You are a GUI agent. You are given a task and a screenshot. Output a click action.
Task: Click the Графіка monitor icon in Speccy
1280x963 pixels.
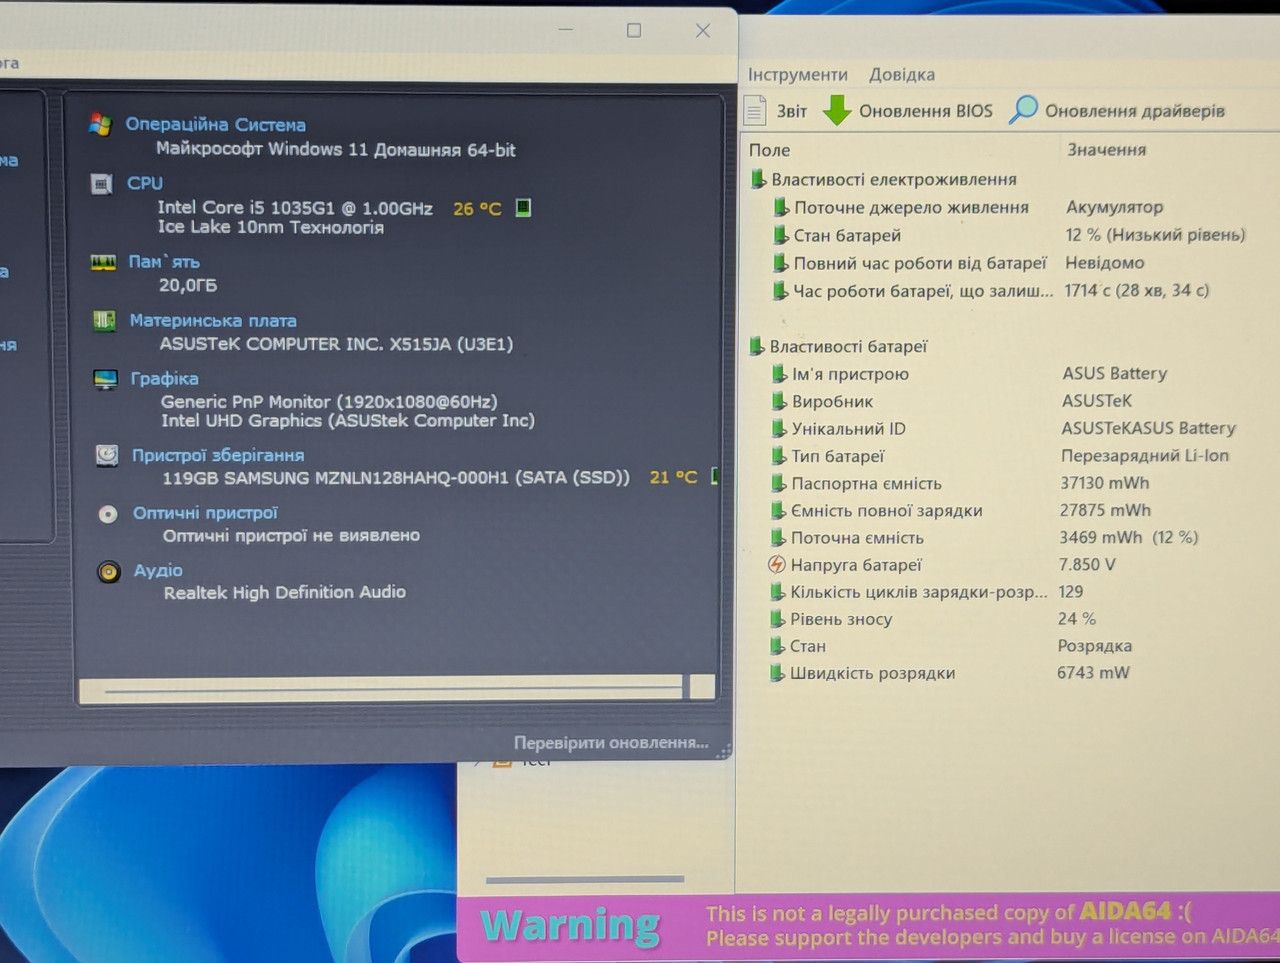(x=105, y=380)
